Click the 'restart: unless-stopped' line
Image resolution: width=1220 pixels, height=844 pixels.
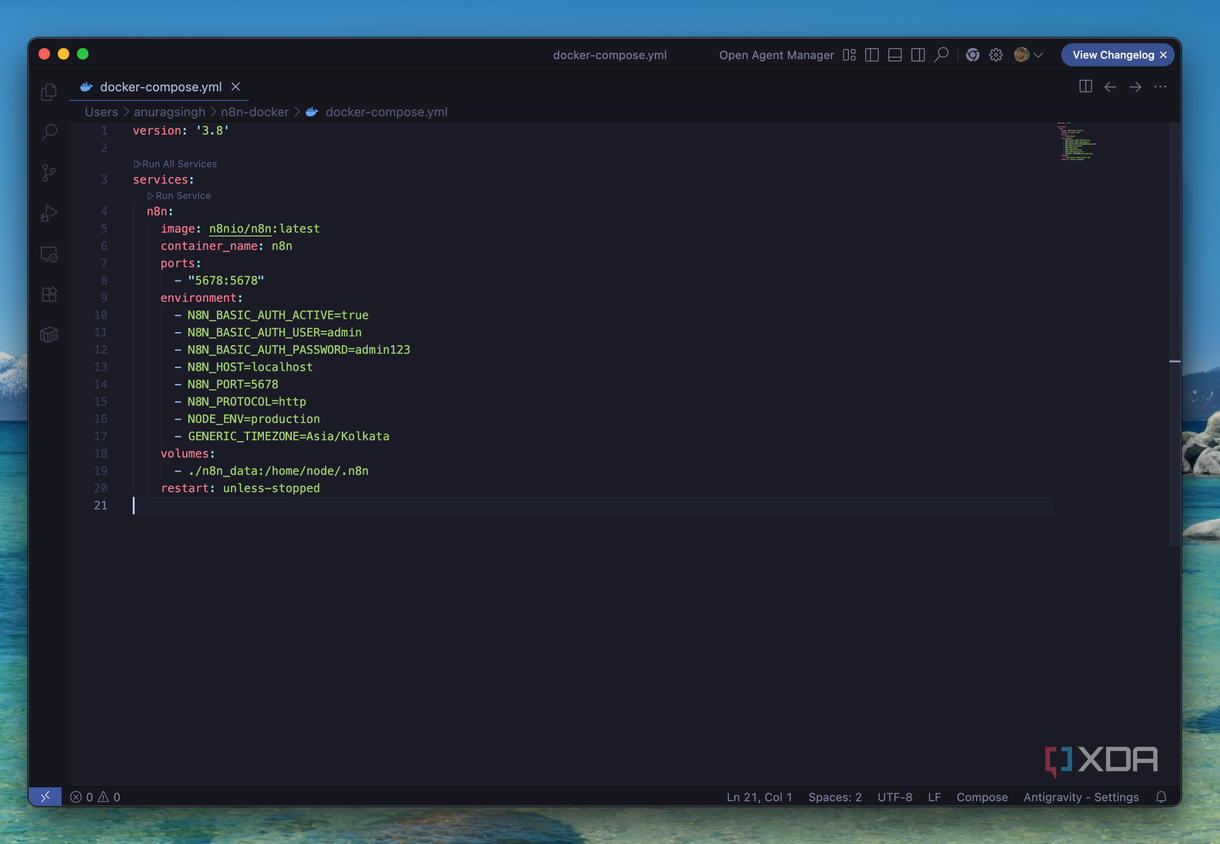[x=240, y=489]
